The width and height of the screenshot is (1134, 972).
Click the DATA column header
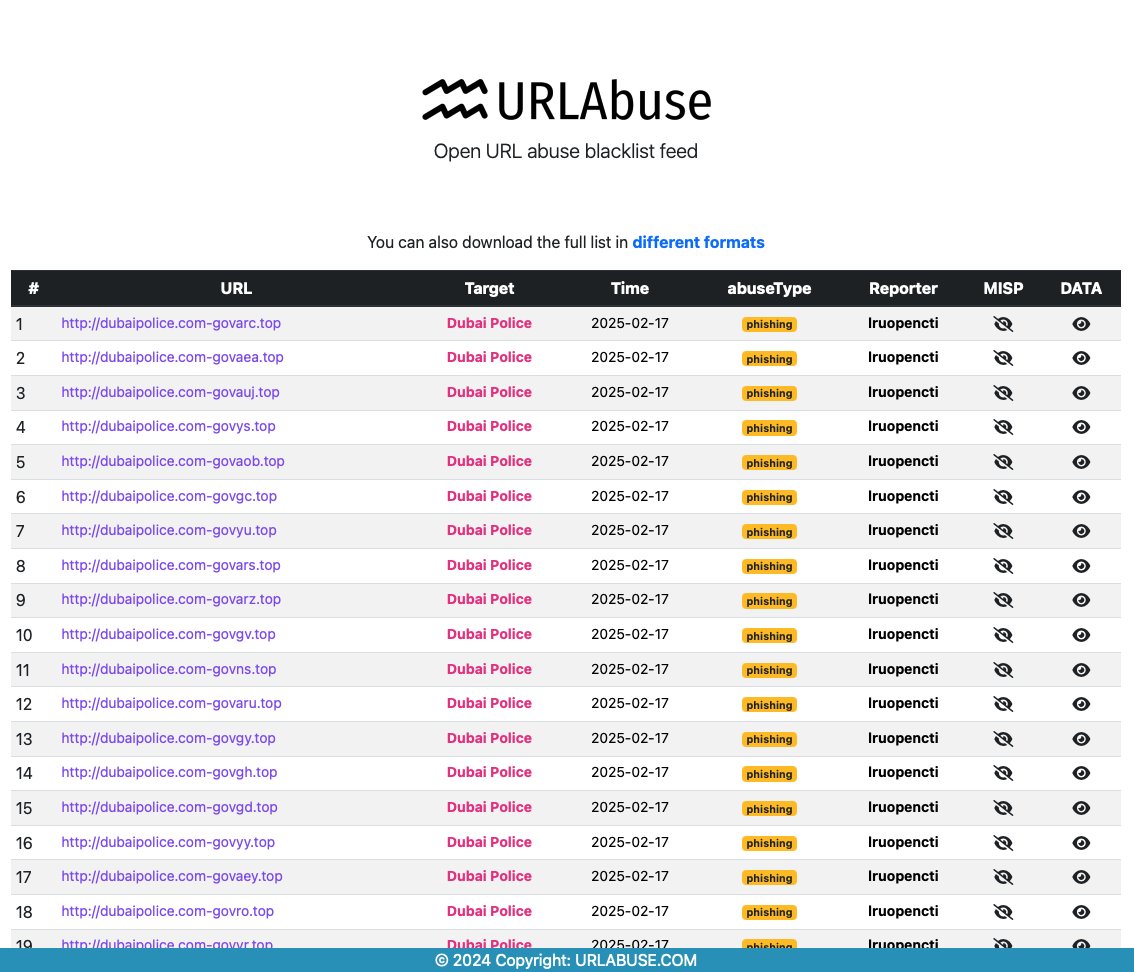1080,289
